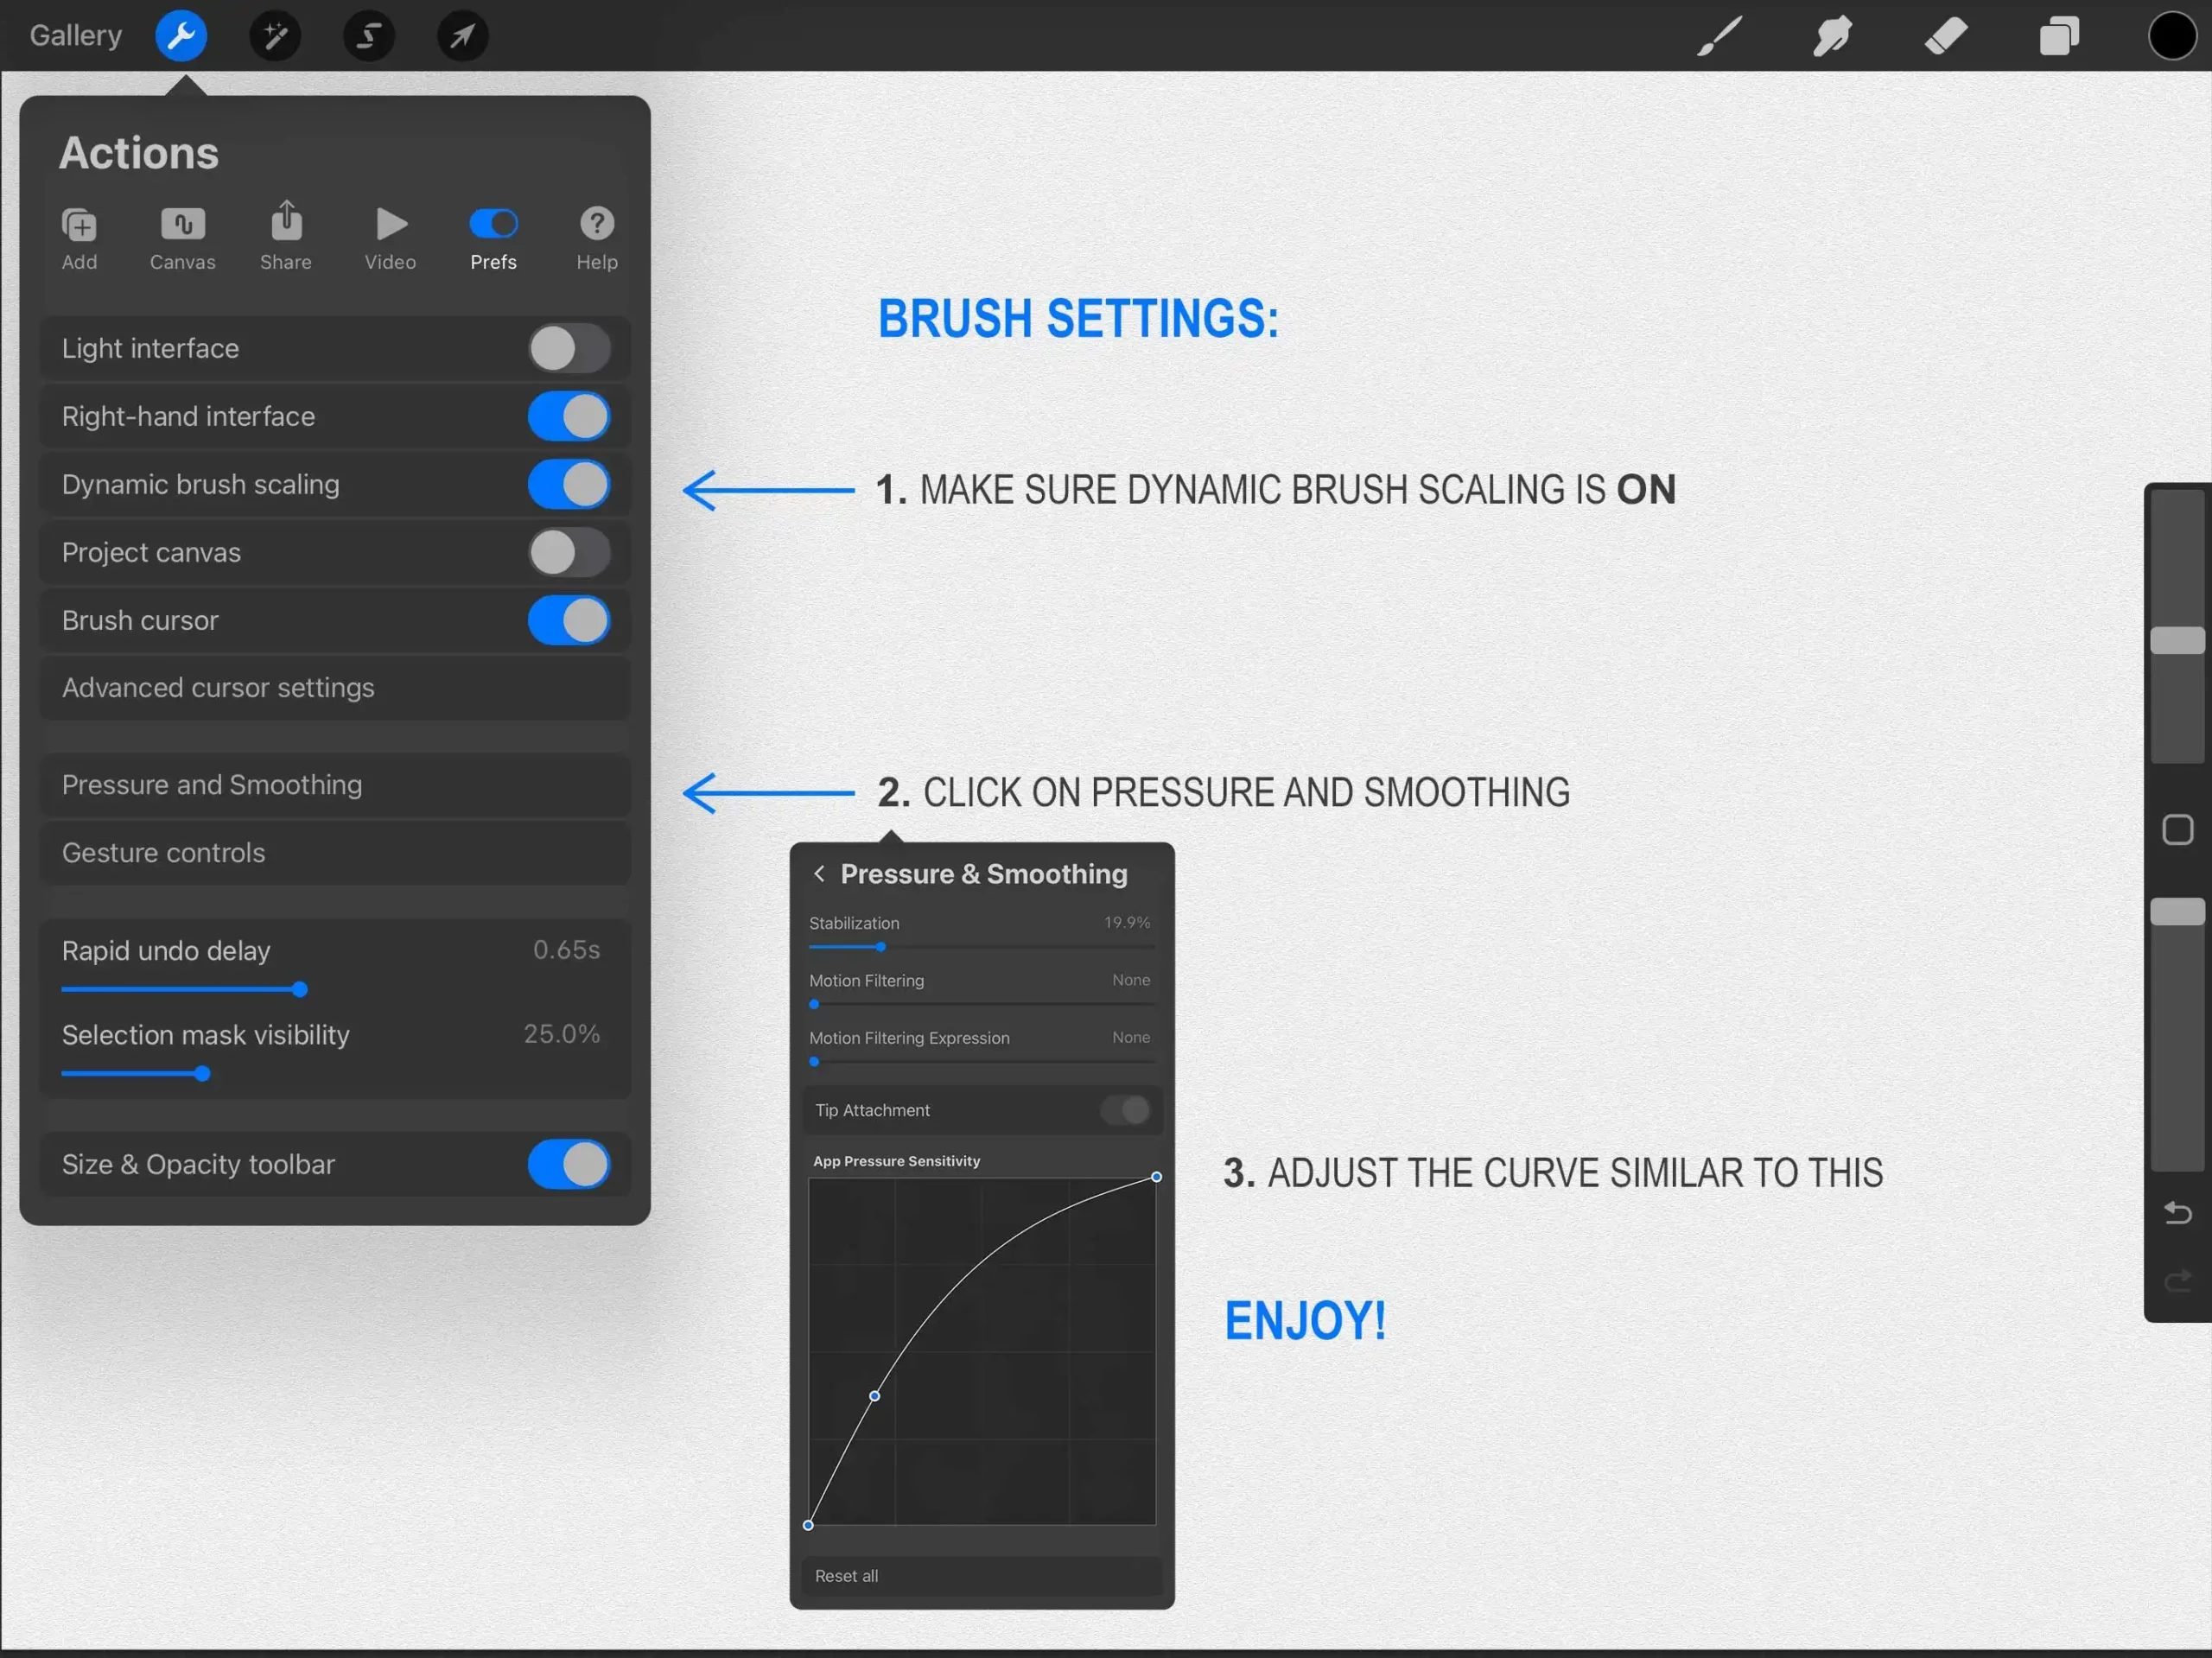Click the 0.65s rapid undo value
Image resolution: width=2212 pixels, height=1658 pixels.
(x=566, y=949)
